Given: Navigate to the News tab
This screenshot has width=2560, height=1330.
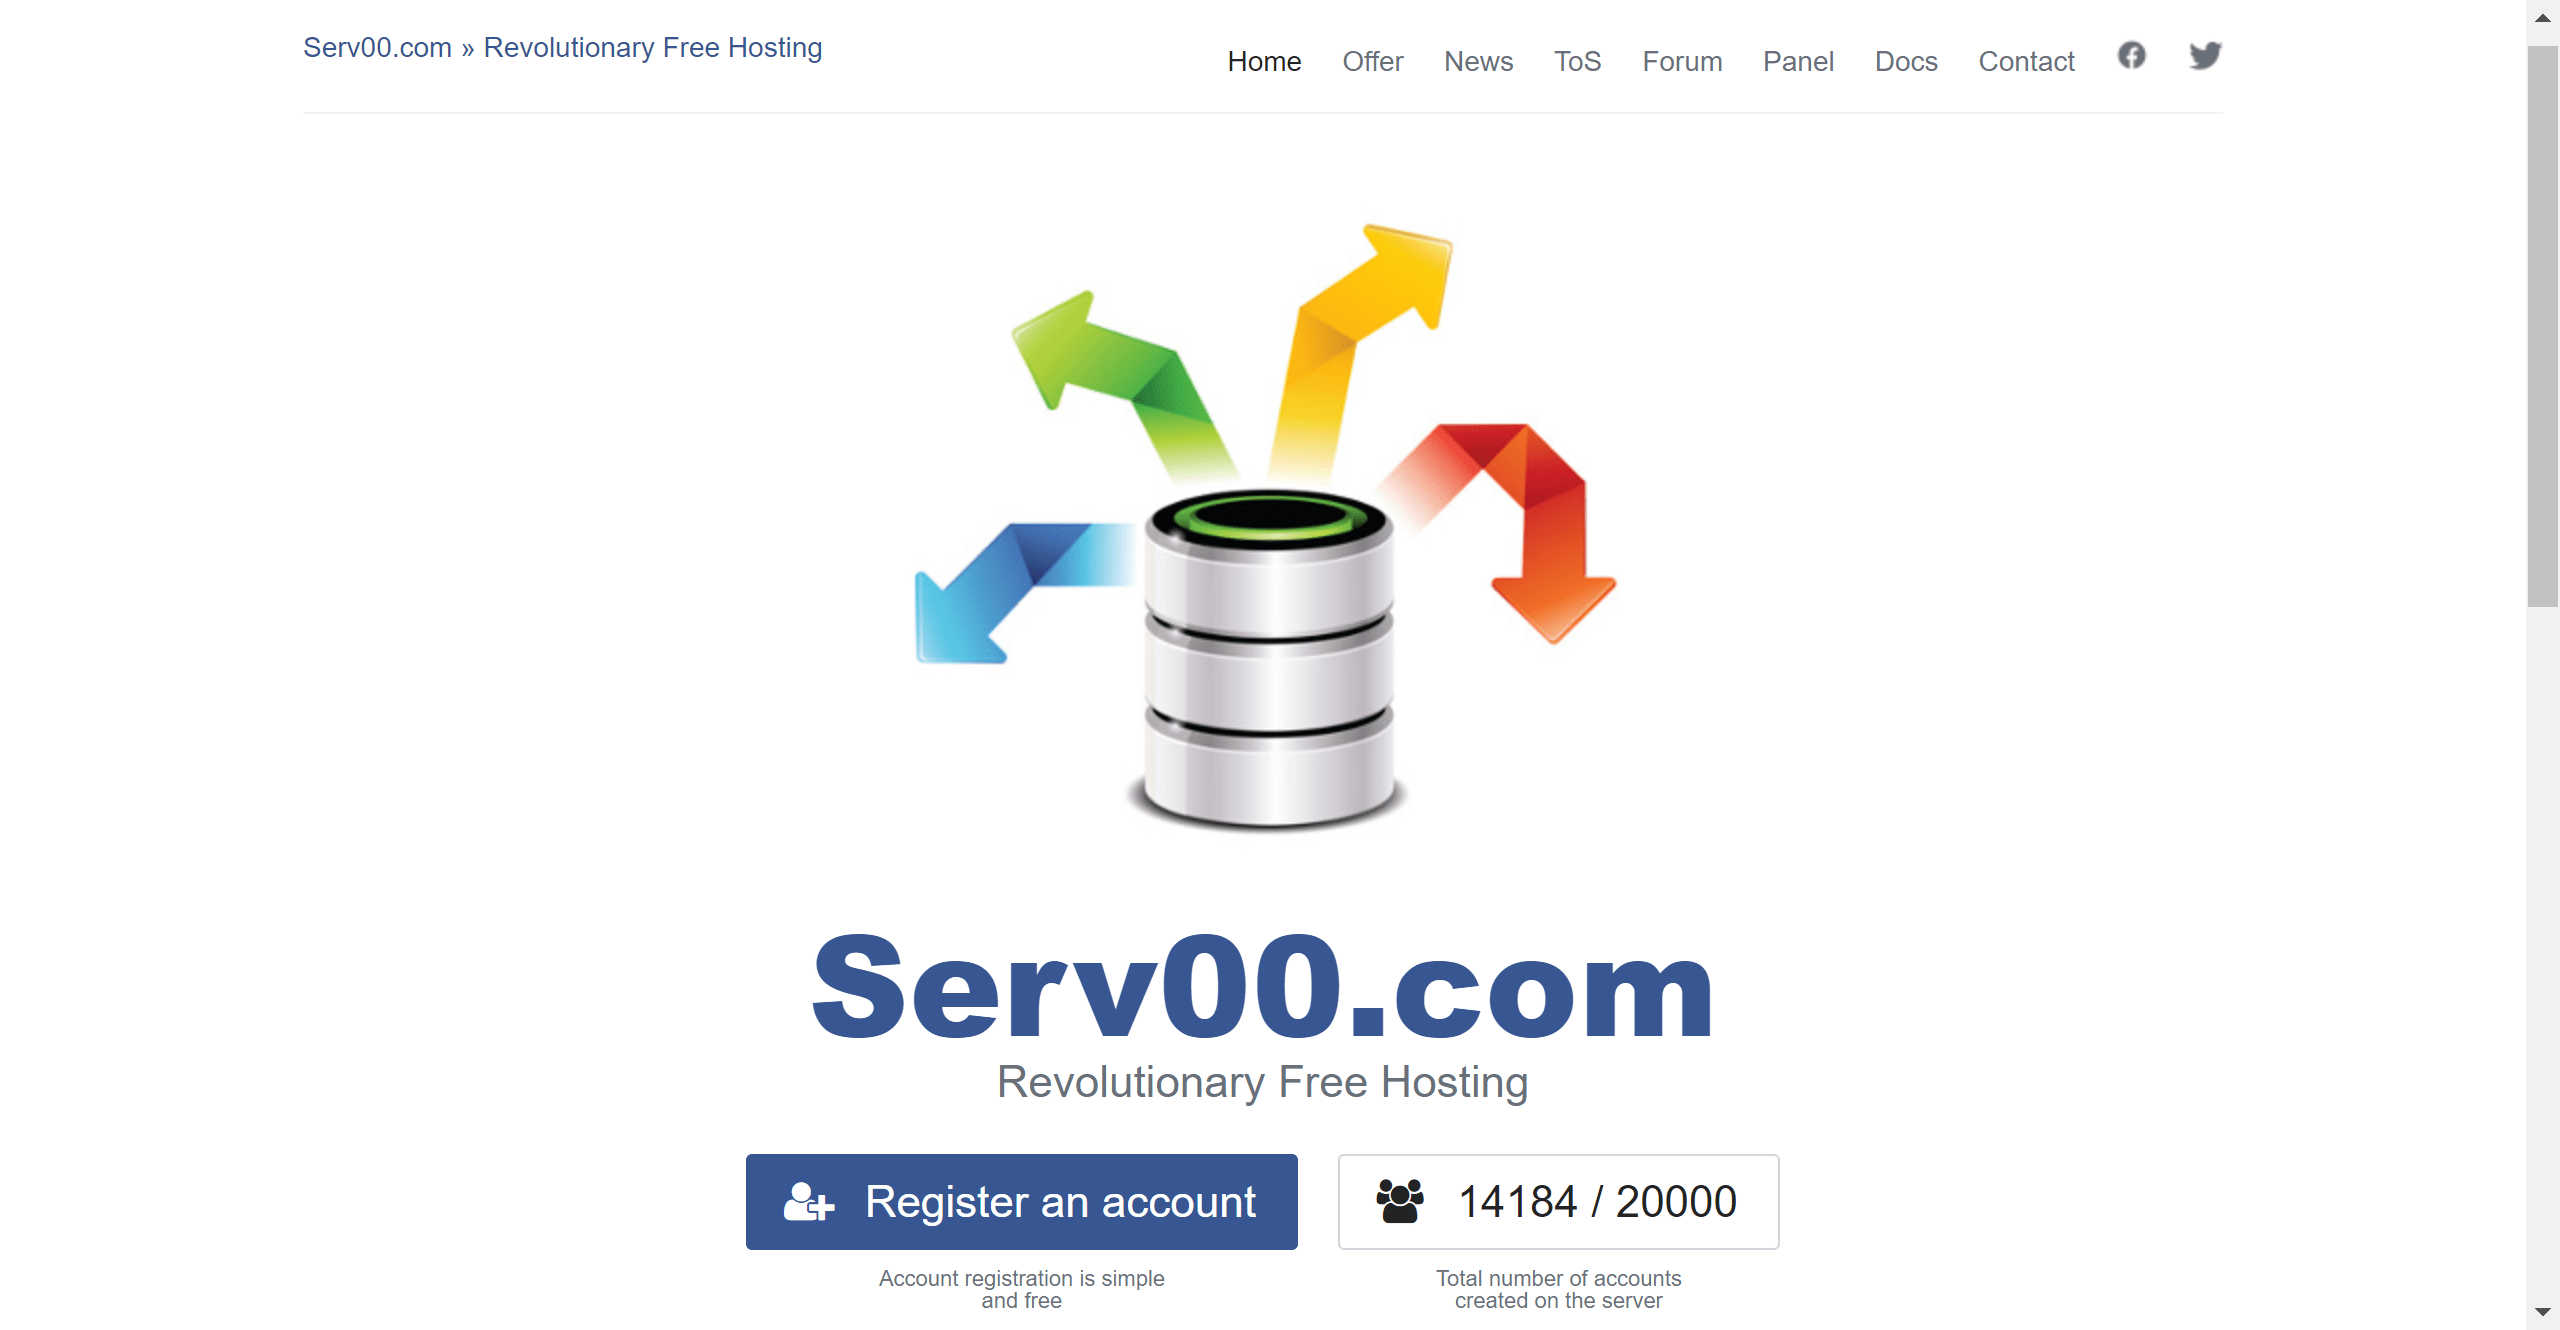Looking at the screenshot, I should pyautogui.click(x=1476, y=59).
